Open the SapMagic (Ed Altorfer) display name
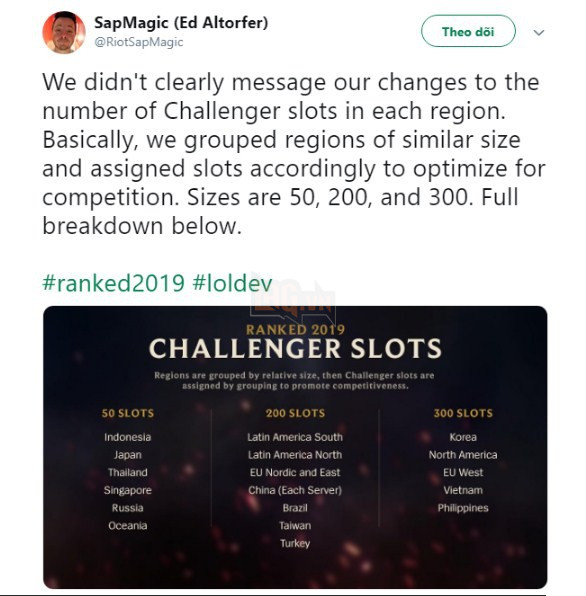Viewport: 586px width, 596px height. (181, 22)
